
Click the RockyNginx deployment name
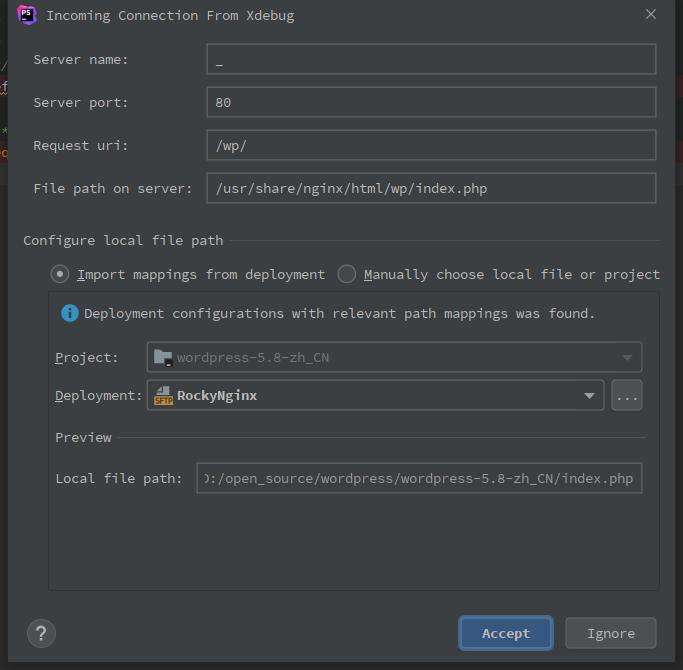(x=217, y=396)
